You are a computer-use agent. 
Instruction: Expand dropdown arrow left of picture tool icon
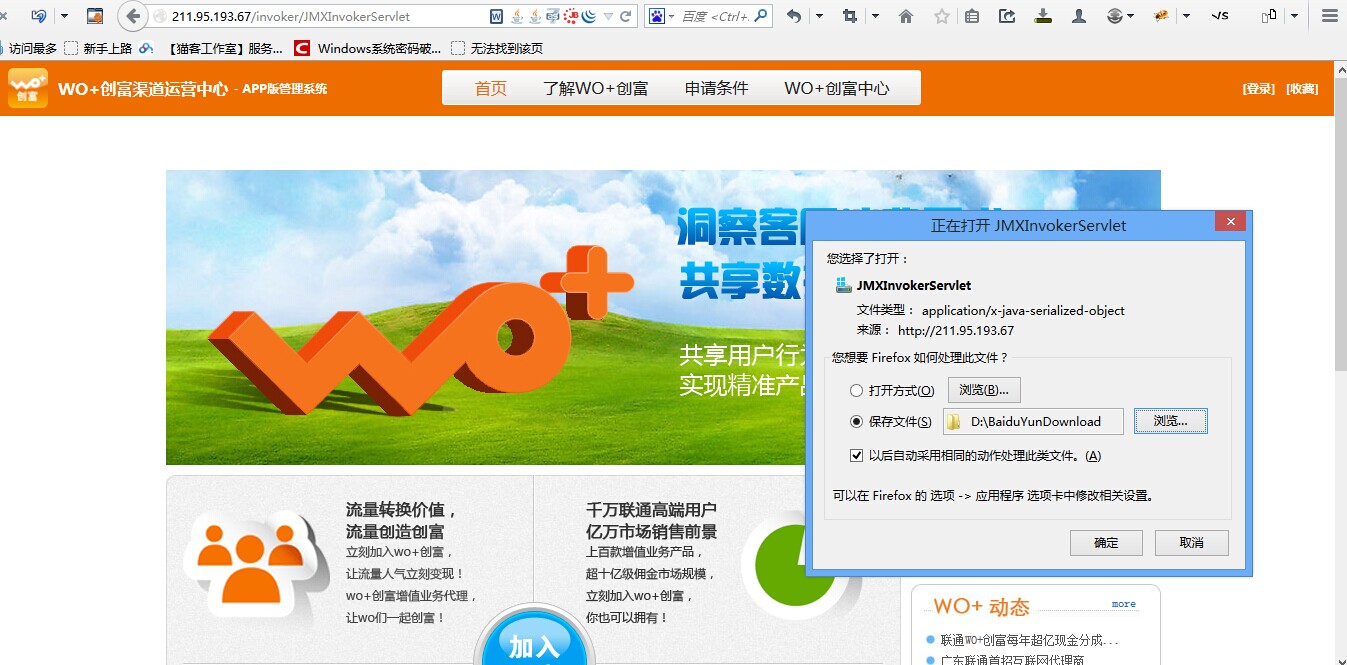pyautogui.click(x=65, y=16)
